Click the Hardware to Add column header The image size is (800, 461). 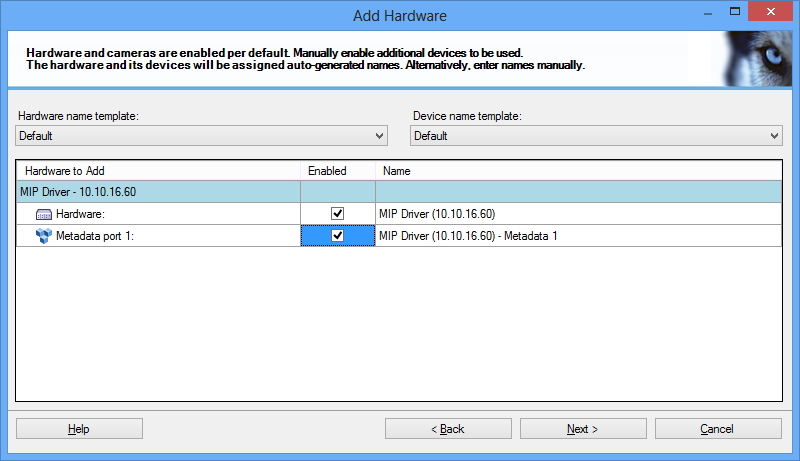tap(158, 171)
